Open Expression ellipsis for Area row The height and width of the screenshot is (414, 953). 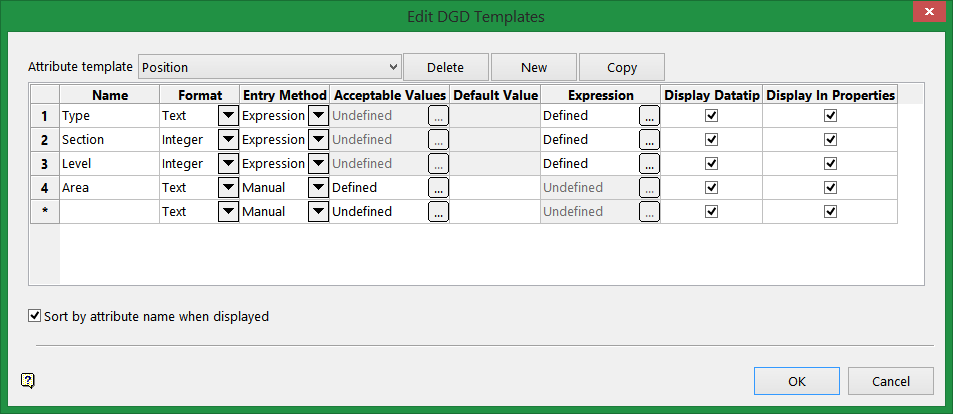(x=650, y=187)
